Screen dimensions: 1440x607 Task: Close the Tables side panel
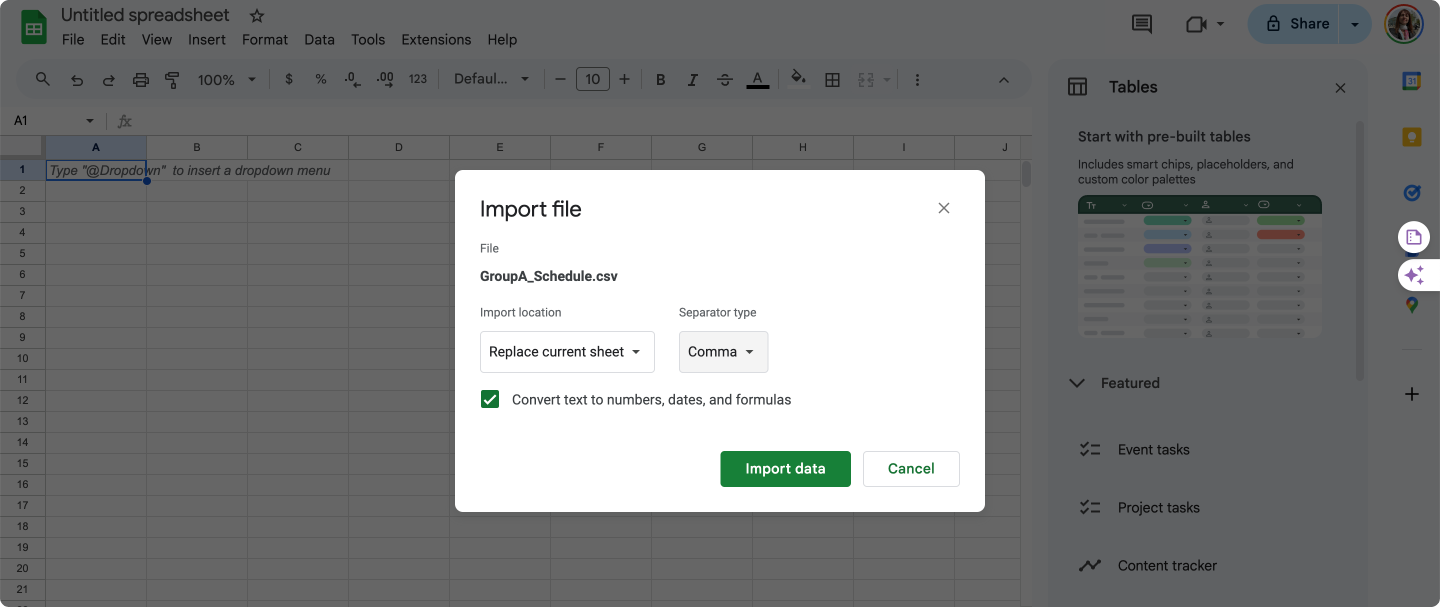1340,88
